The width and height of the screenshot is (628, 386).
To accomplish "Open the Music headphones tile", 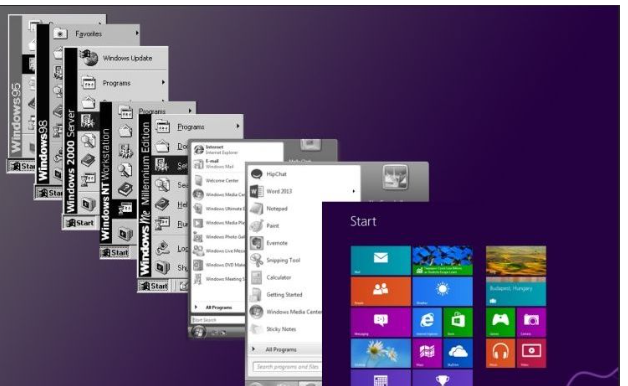I will 500,353.
